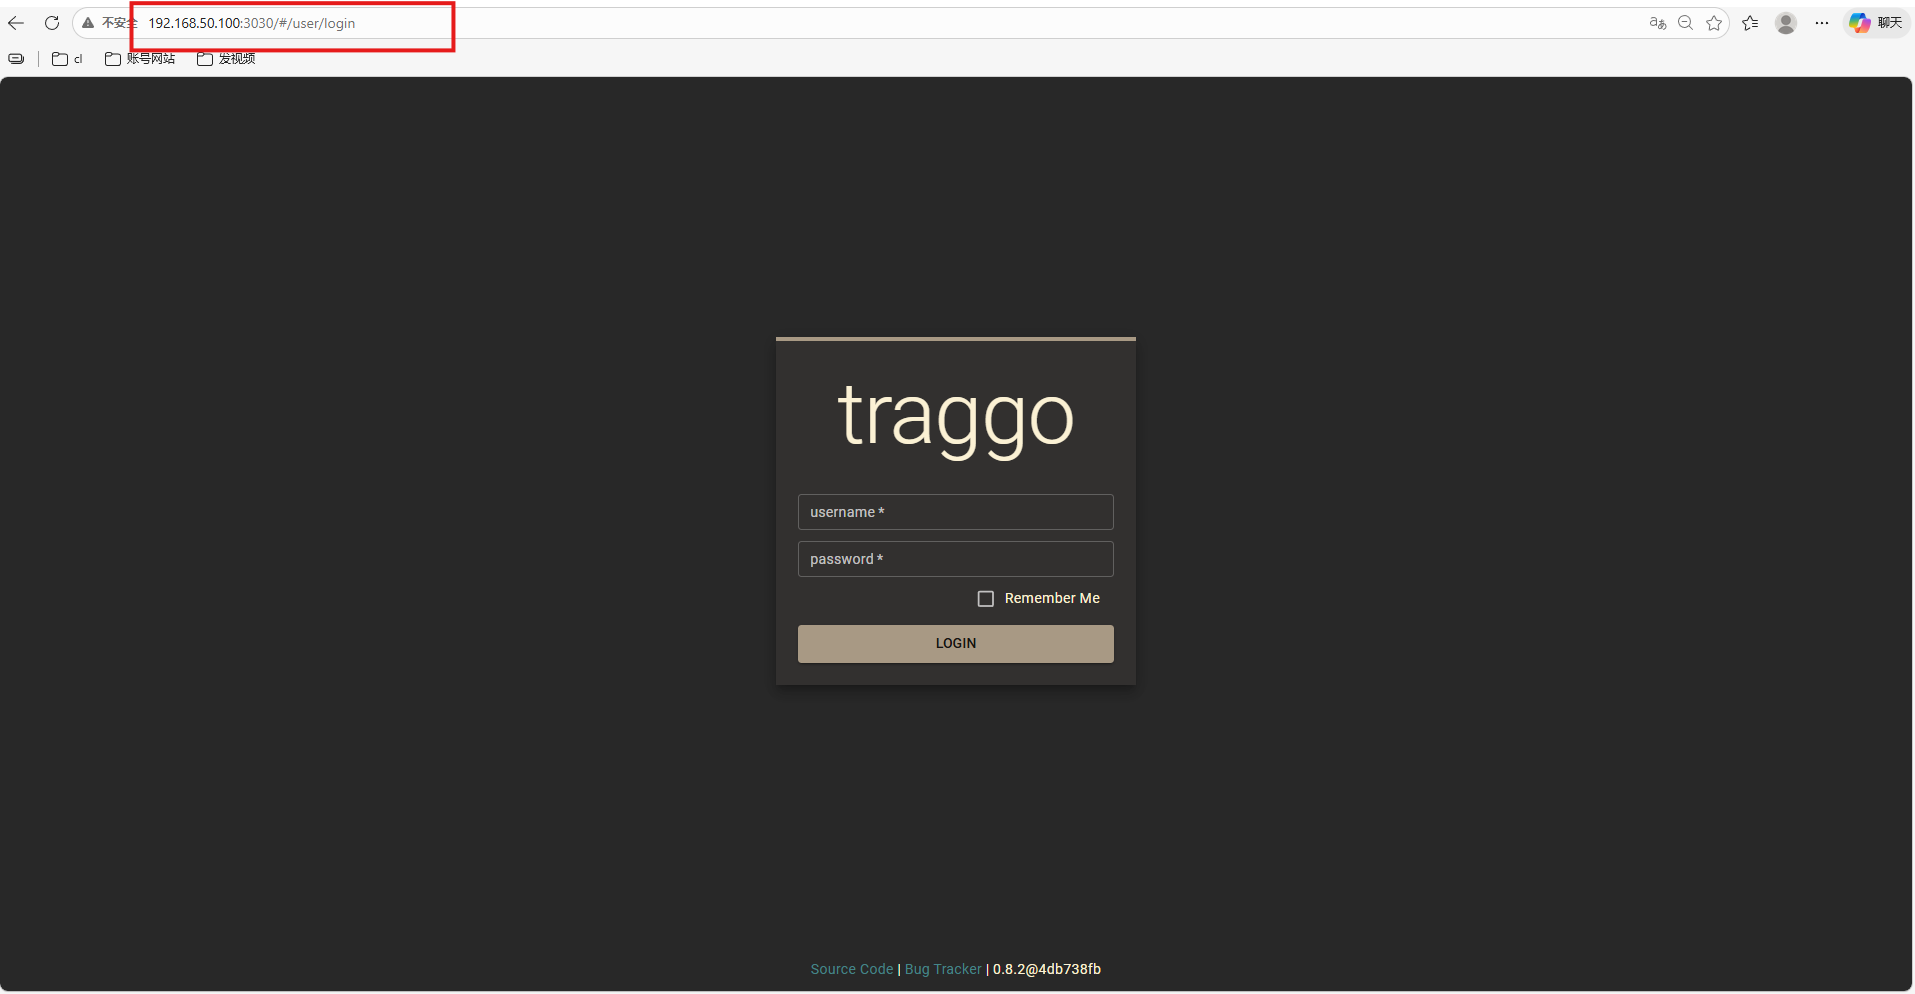Open the Bug Tracker link

click(x=943, y=969)
